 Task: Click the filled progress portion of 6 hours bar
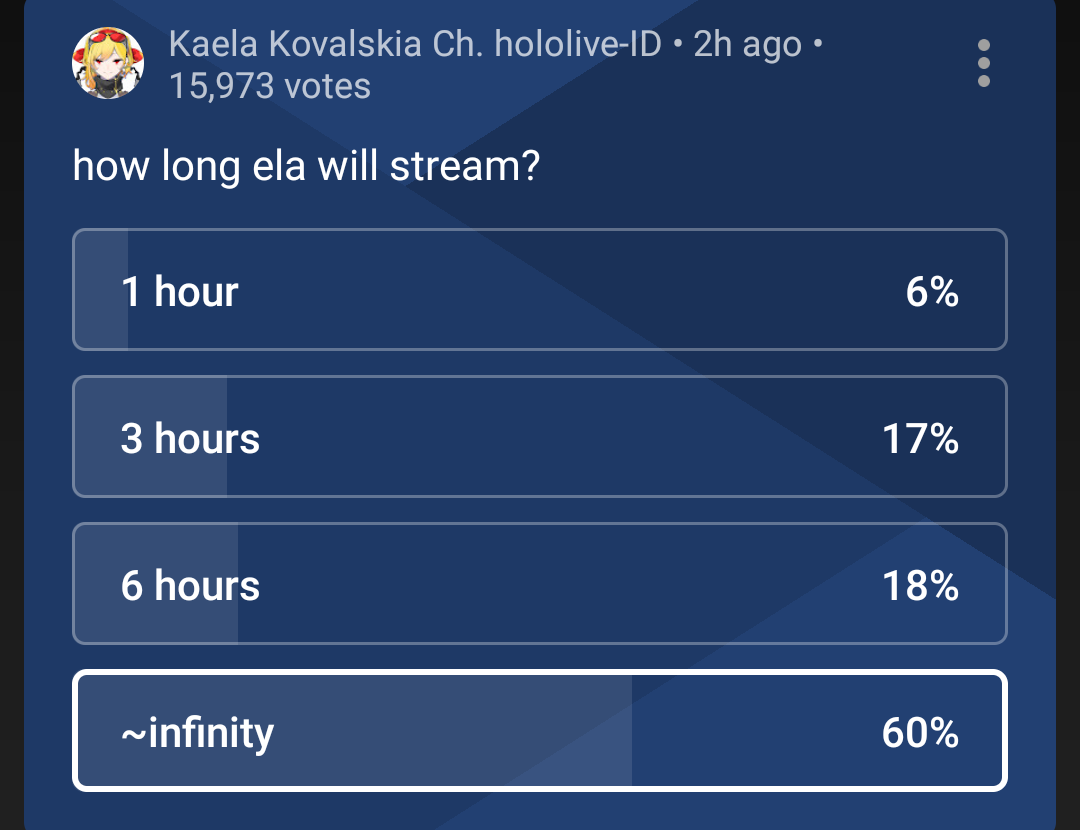[156, 583]
